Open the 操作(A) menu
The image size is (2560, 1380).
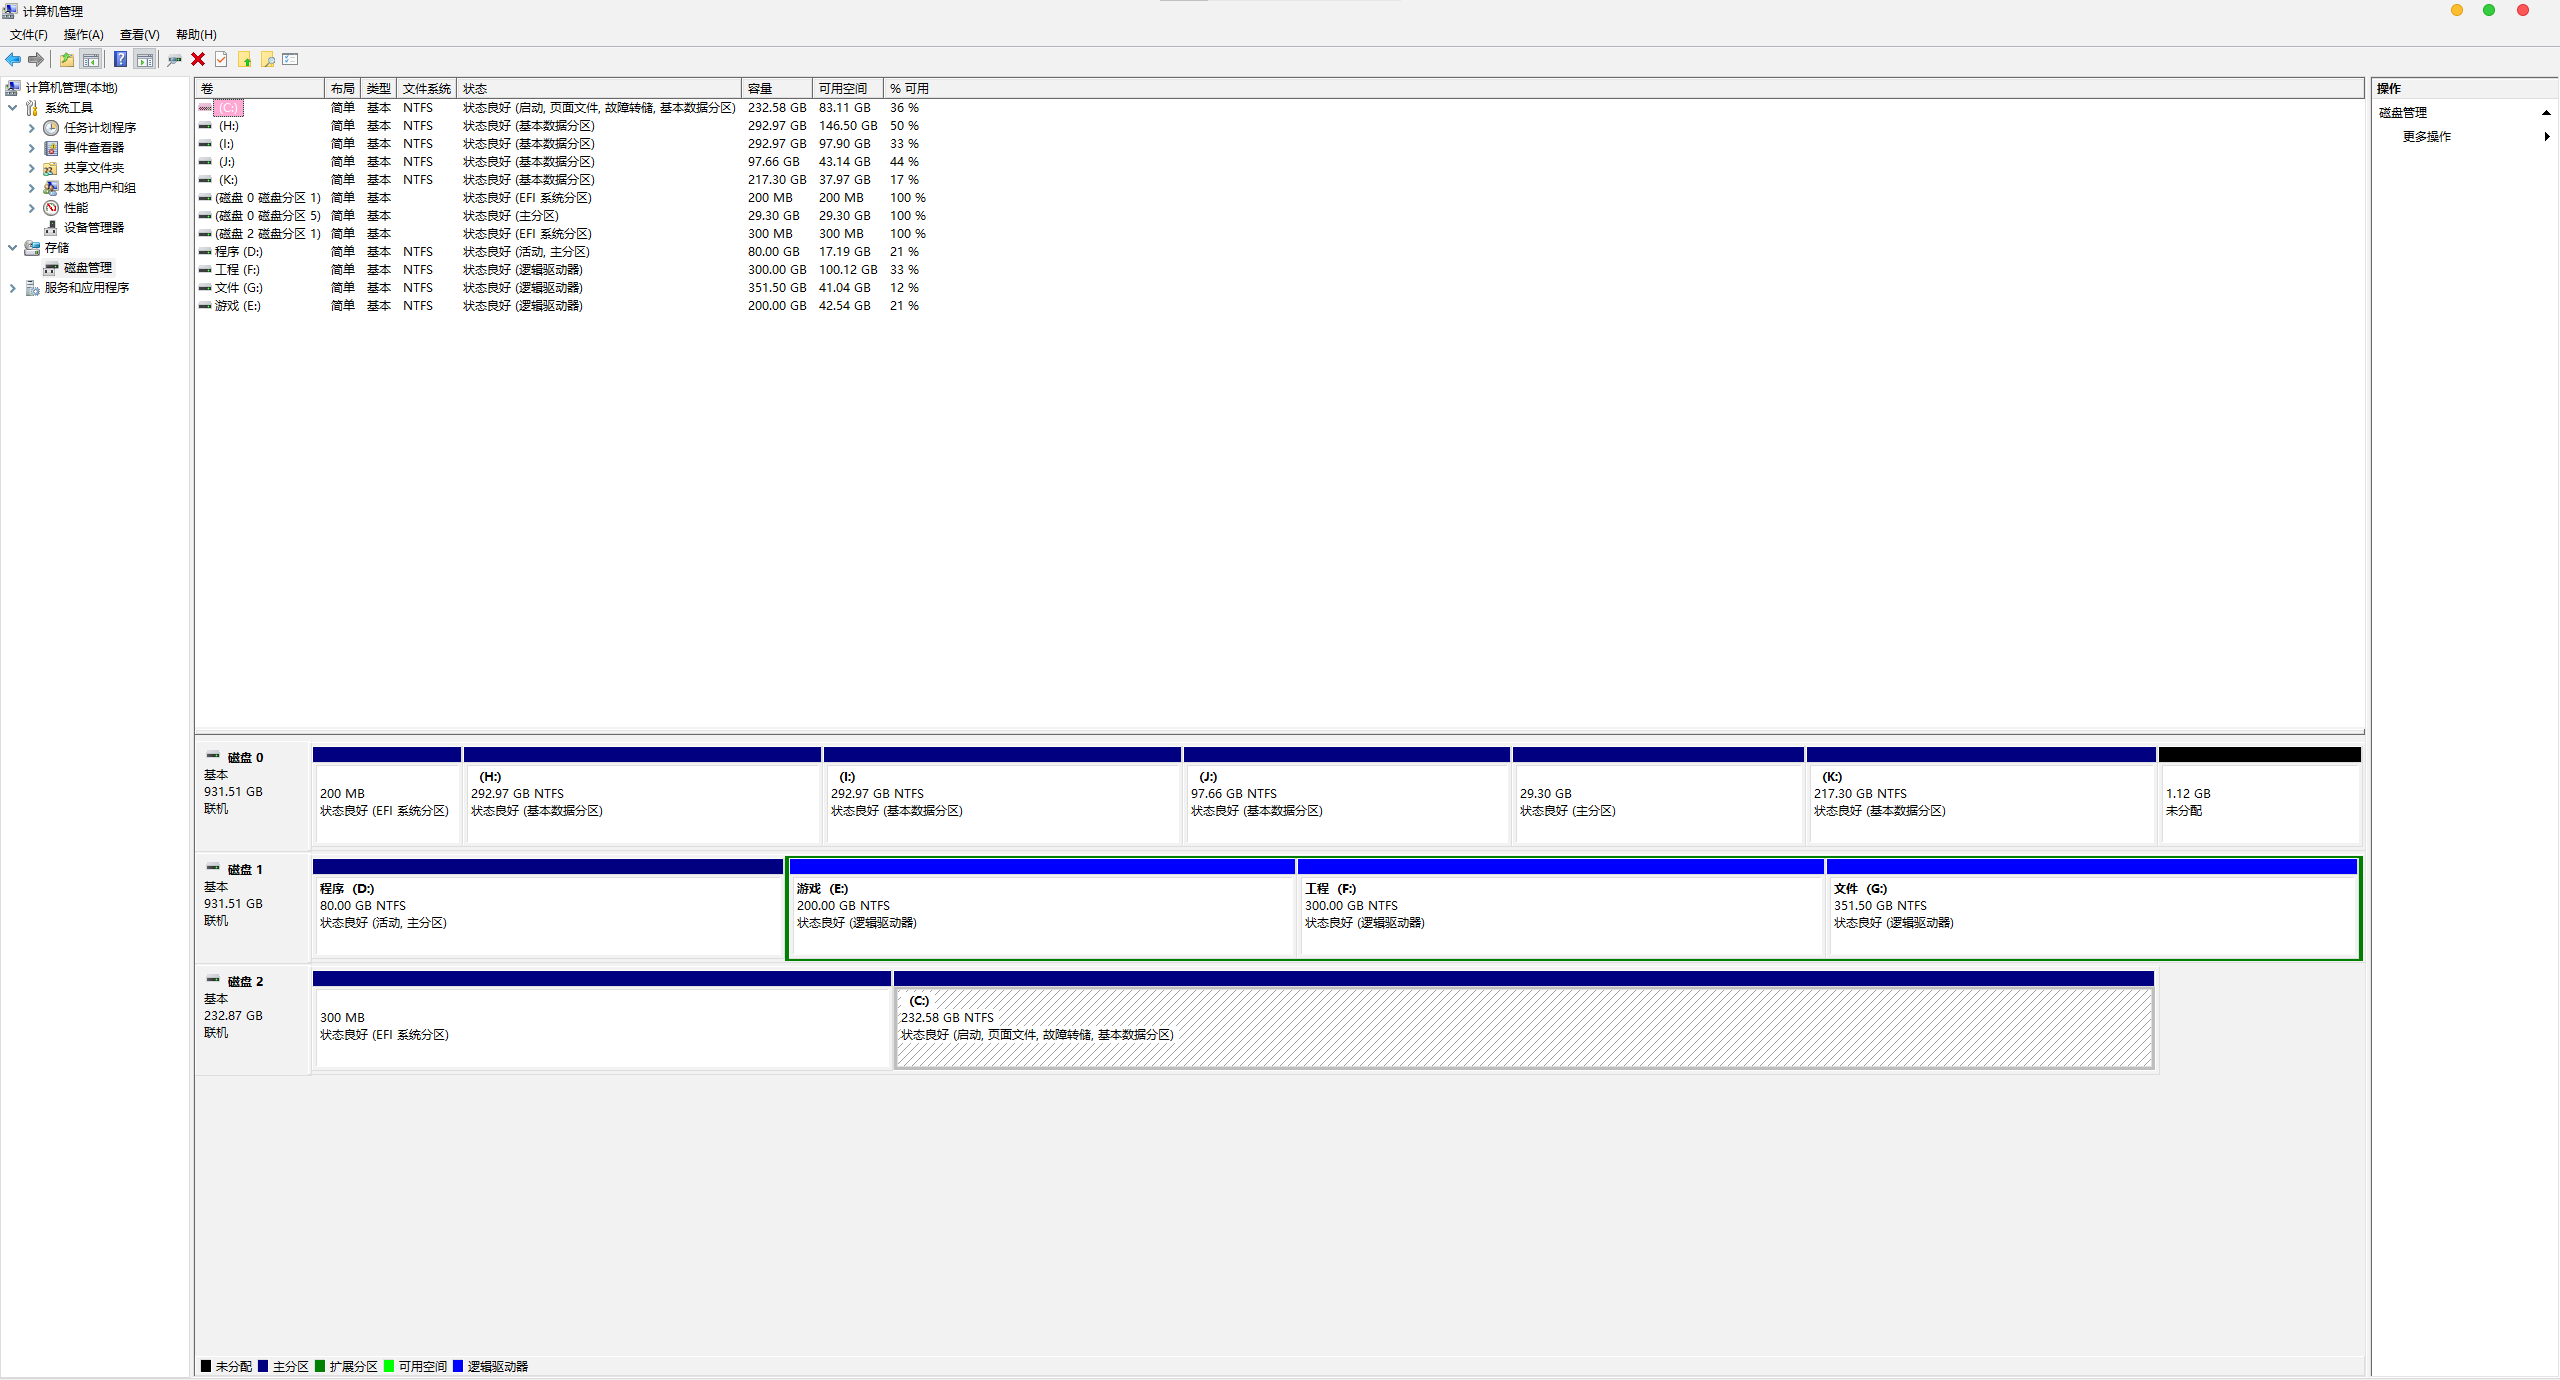pos(83,35)
